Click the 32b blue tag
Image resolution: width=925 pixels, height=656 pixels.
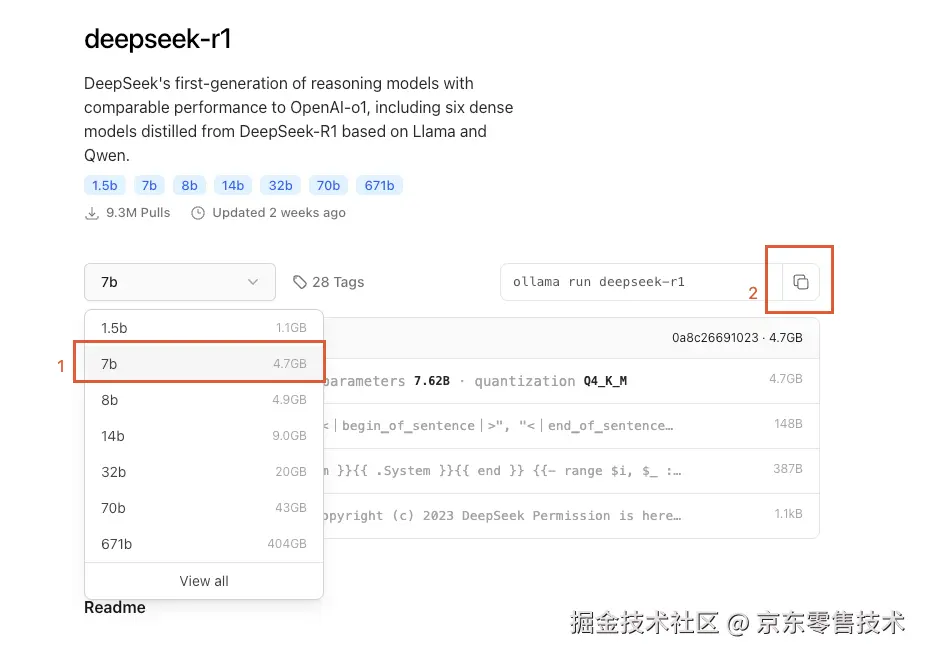point(280,185)
